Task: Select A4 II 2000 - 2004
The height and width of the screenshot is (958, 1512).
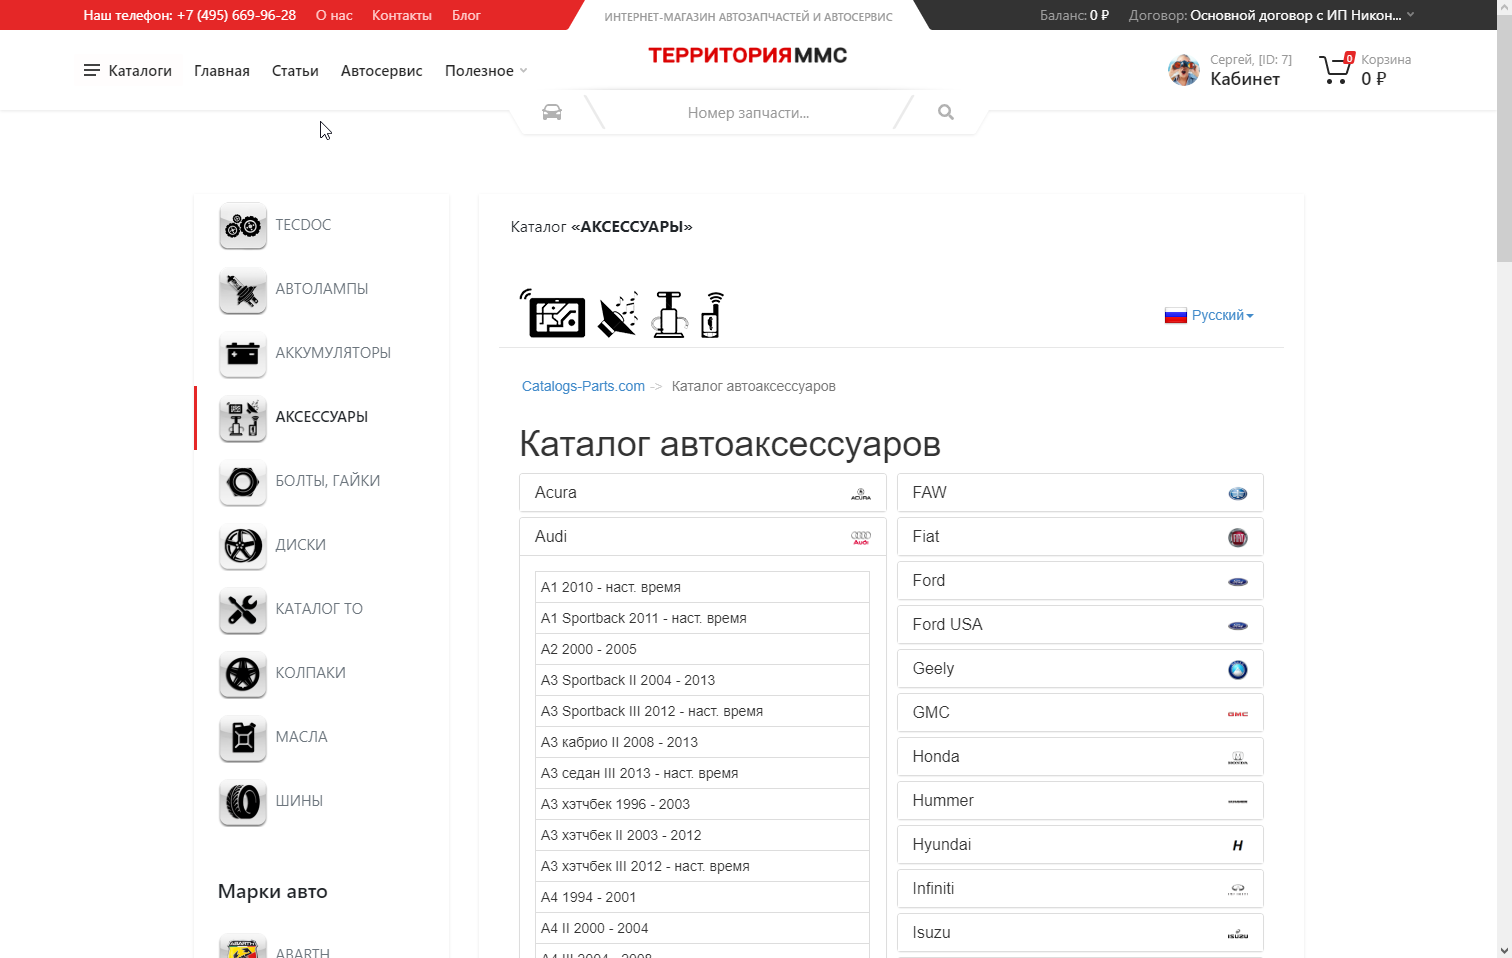Action: (x=702, y=928)
